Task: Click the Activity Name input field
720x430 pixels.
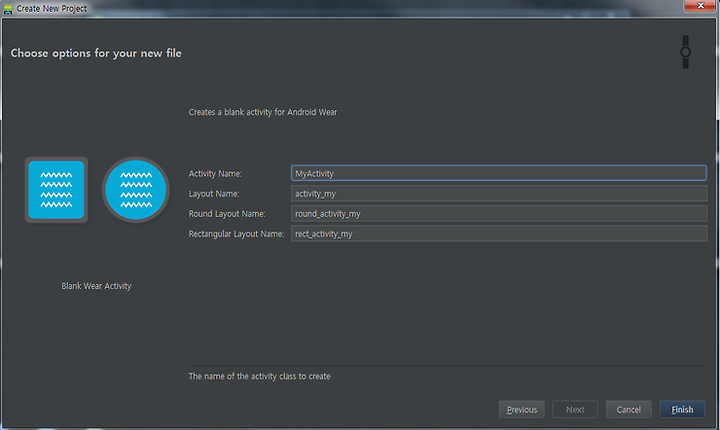Action: pos(499,173)
